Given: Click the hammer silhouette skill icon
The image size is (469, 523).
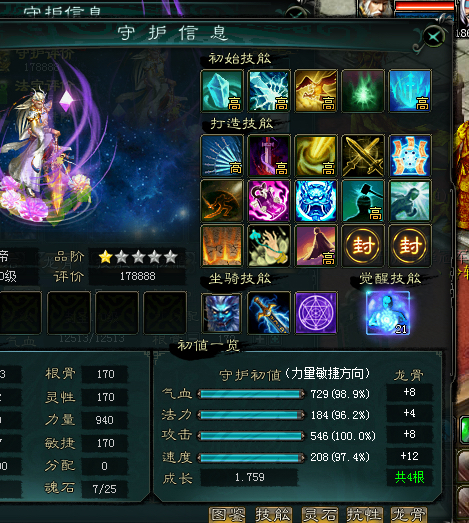Looking at the screenshot, I should [363, 201].
